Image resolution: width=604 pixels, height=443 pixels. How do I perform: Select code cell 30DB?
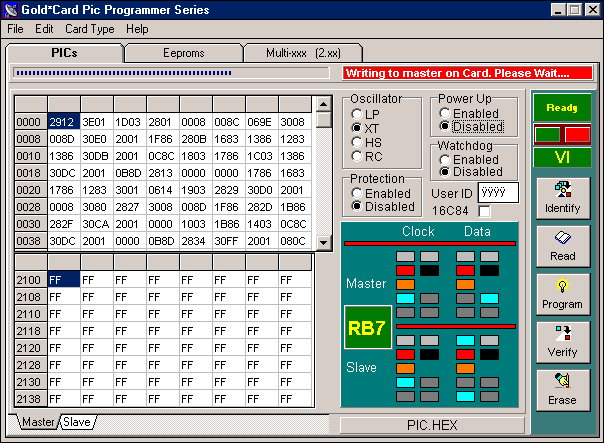pyautogui.click(x=97, y=156)
